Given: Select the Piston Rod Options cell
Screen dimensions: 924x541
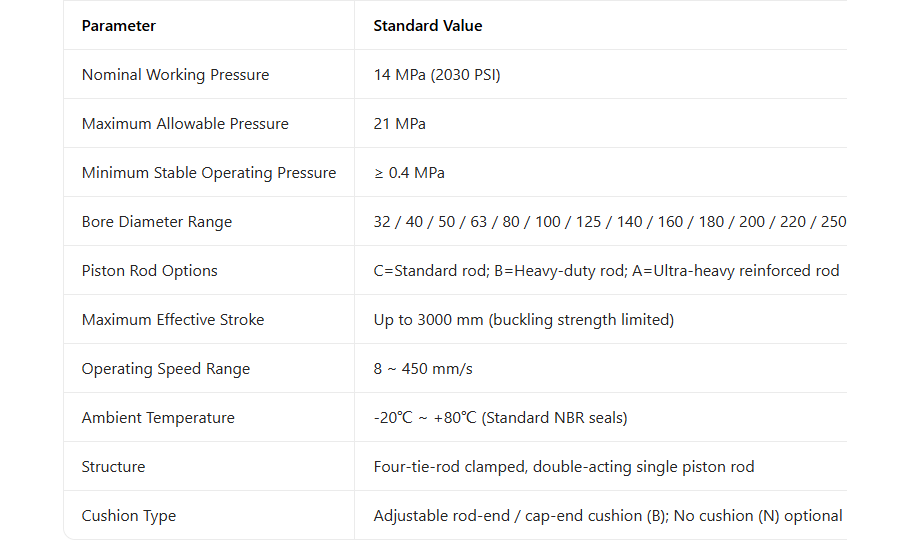Looking at the screenshot, I should [150, 271].
